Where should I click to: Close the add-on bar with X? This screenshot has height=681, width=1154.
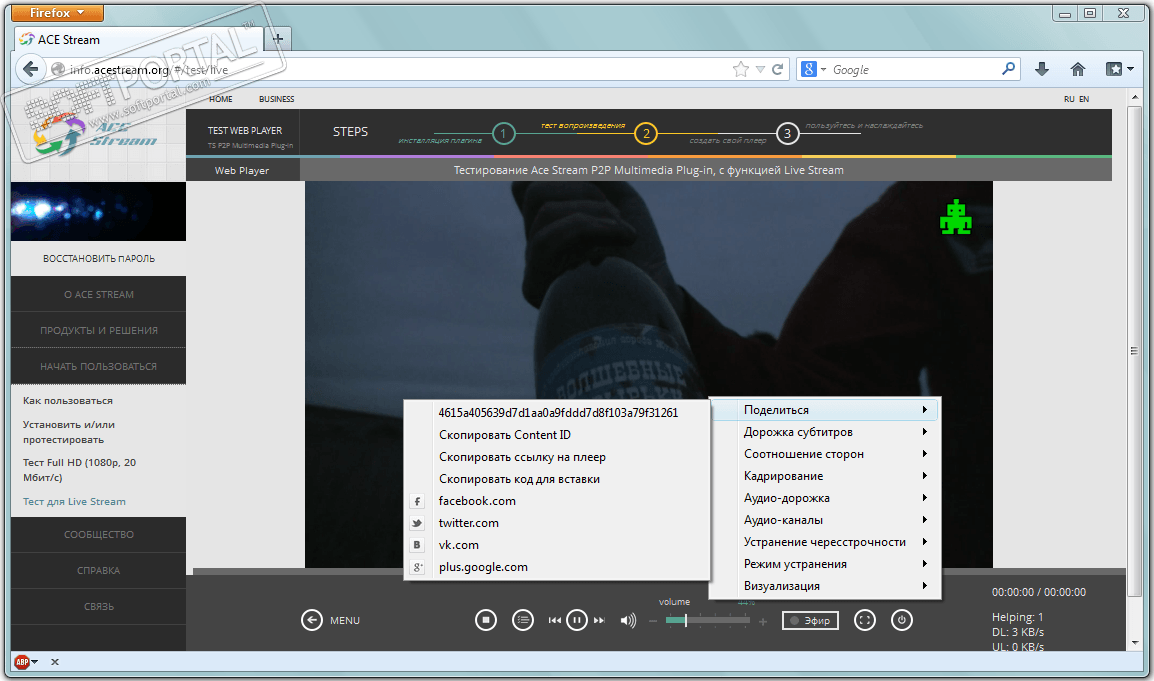pos(54,662)
